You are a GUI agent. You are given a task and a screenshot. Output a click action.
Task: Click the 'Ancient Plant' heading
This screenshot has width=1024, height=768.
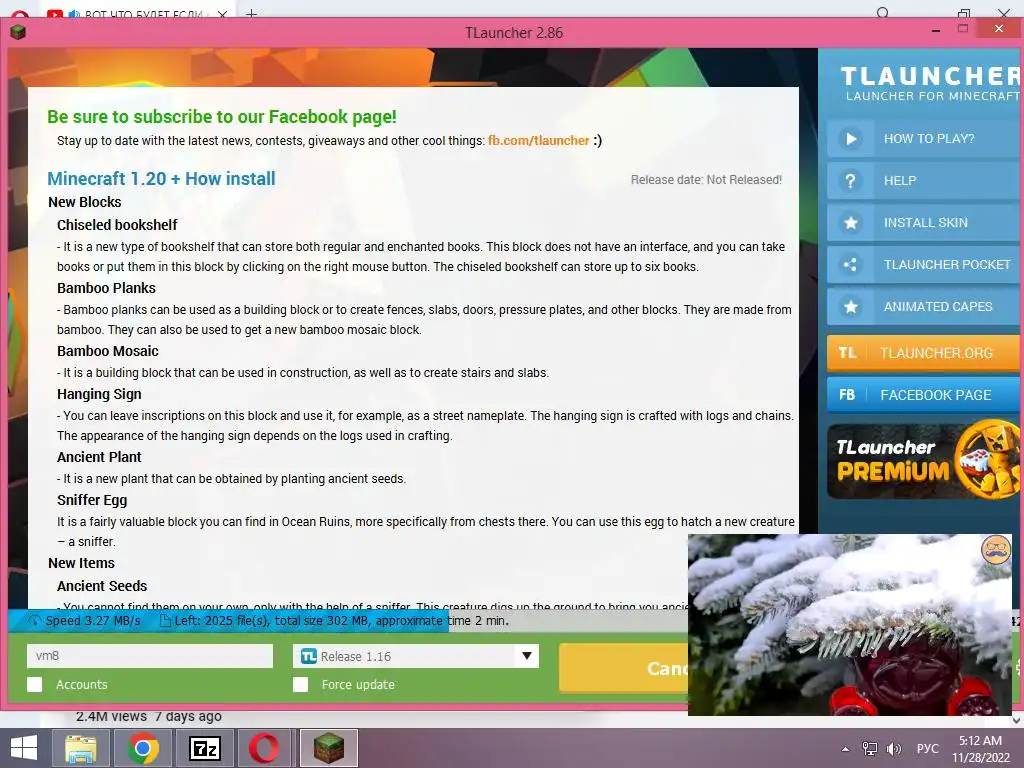click(x=99, y=457)
